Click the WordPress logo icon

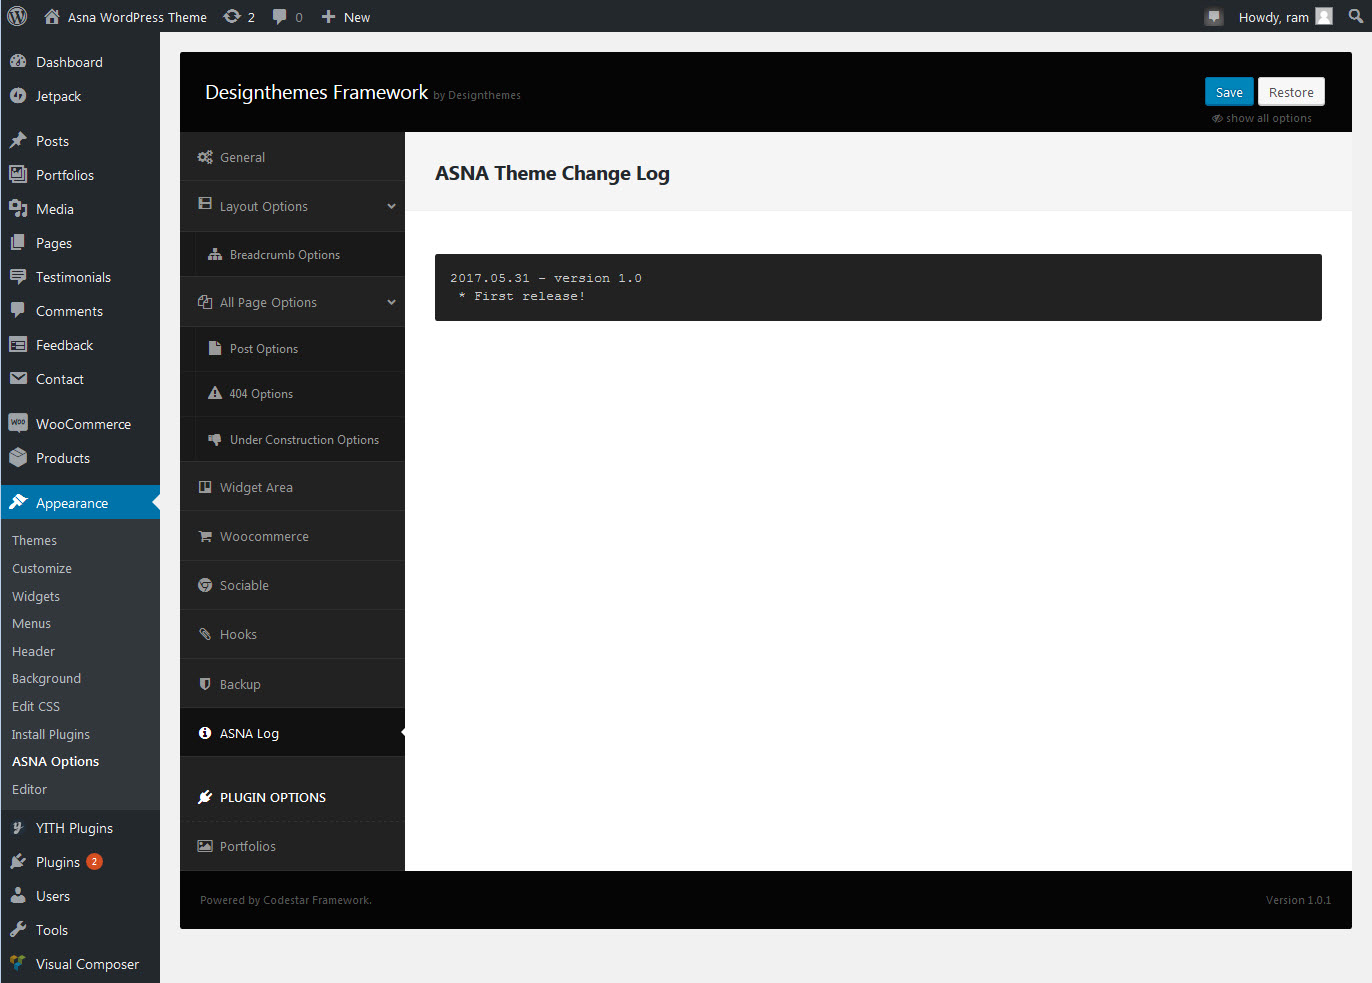coord(17,16)
